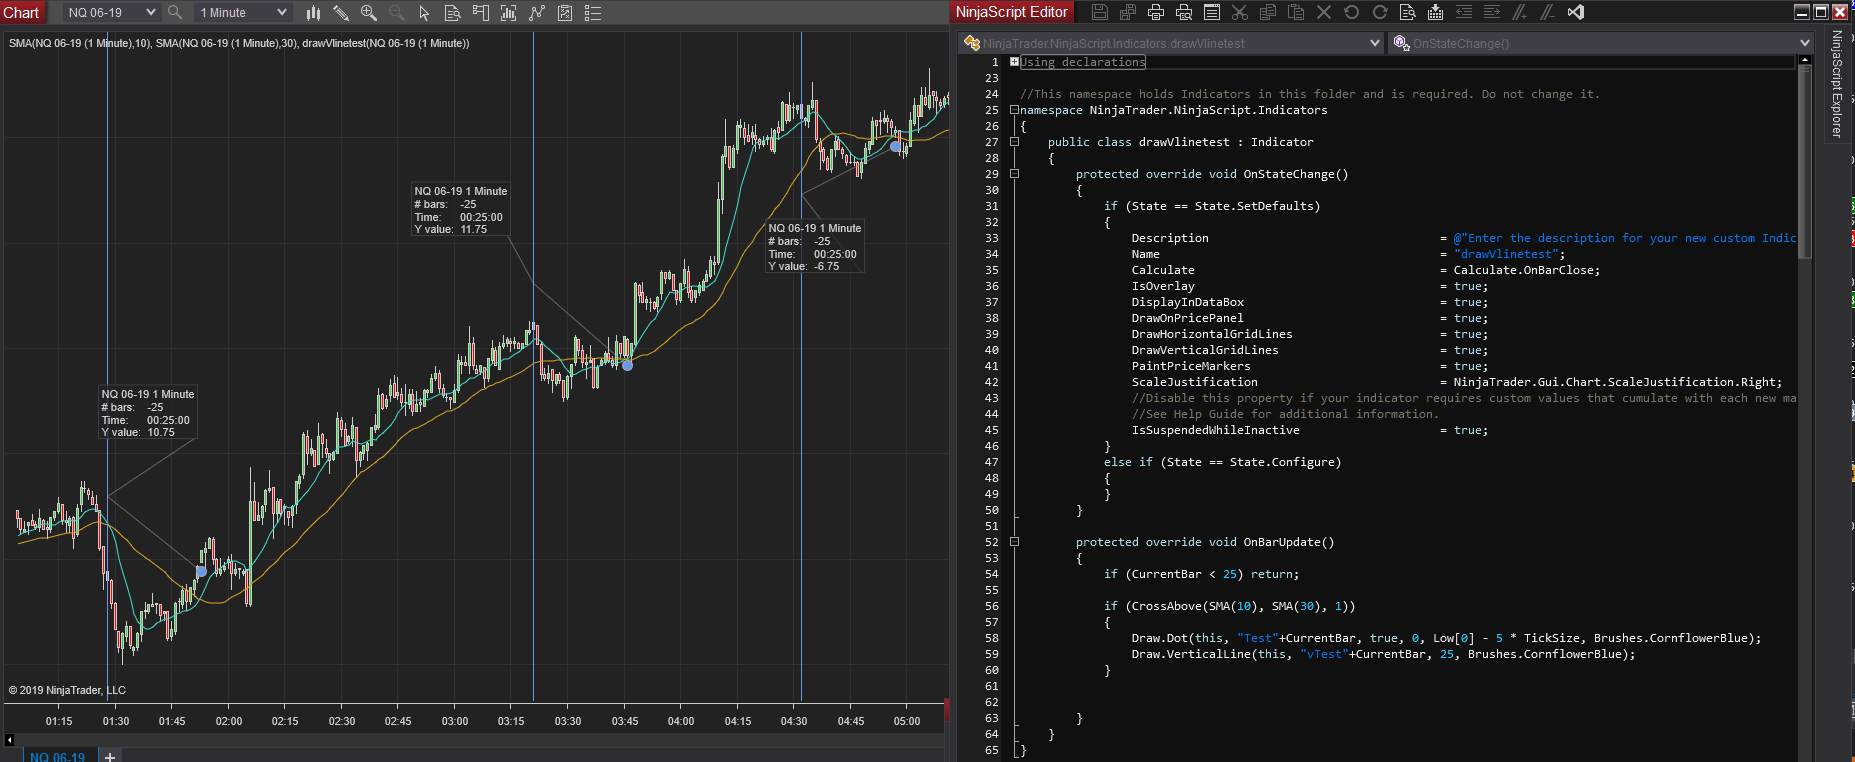1855x762 pixels.
Task: Add a new chart tab with plus button
Action: (110, 756)
